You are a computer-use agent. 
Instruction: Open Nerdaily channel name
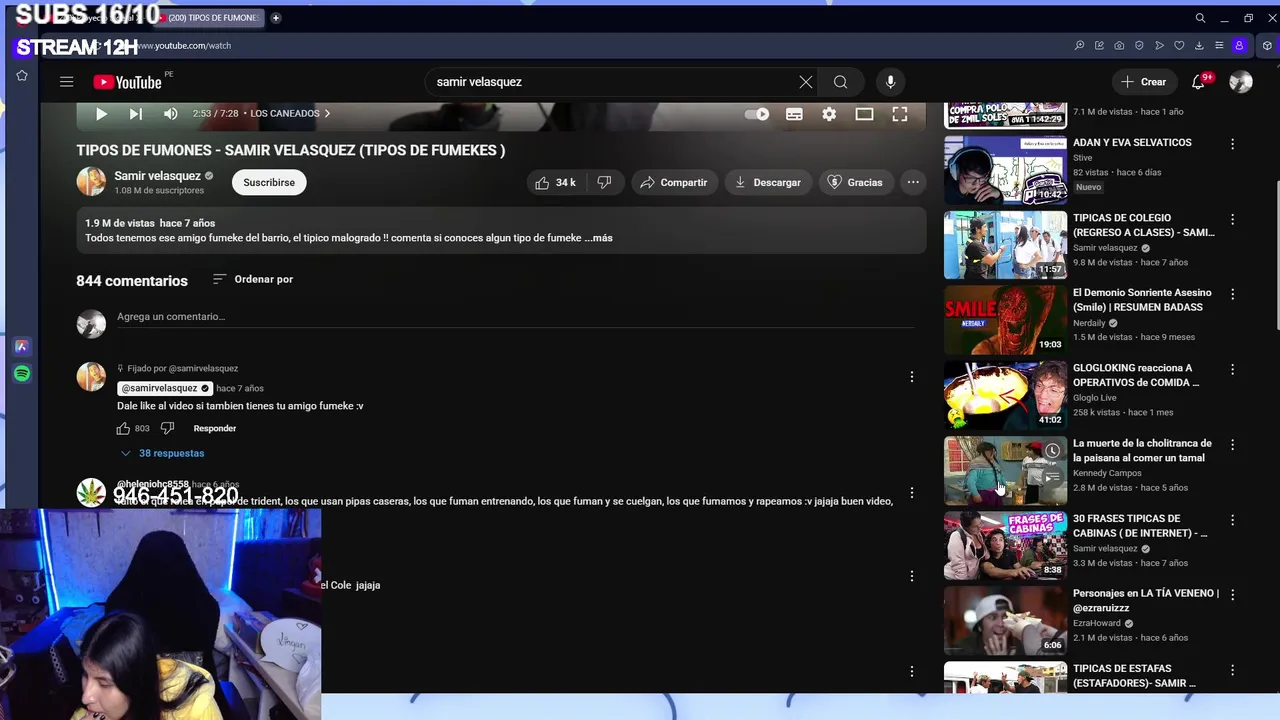click(1089, 323)
